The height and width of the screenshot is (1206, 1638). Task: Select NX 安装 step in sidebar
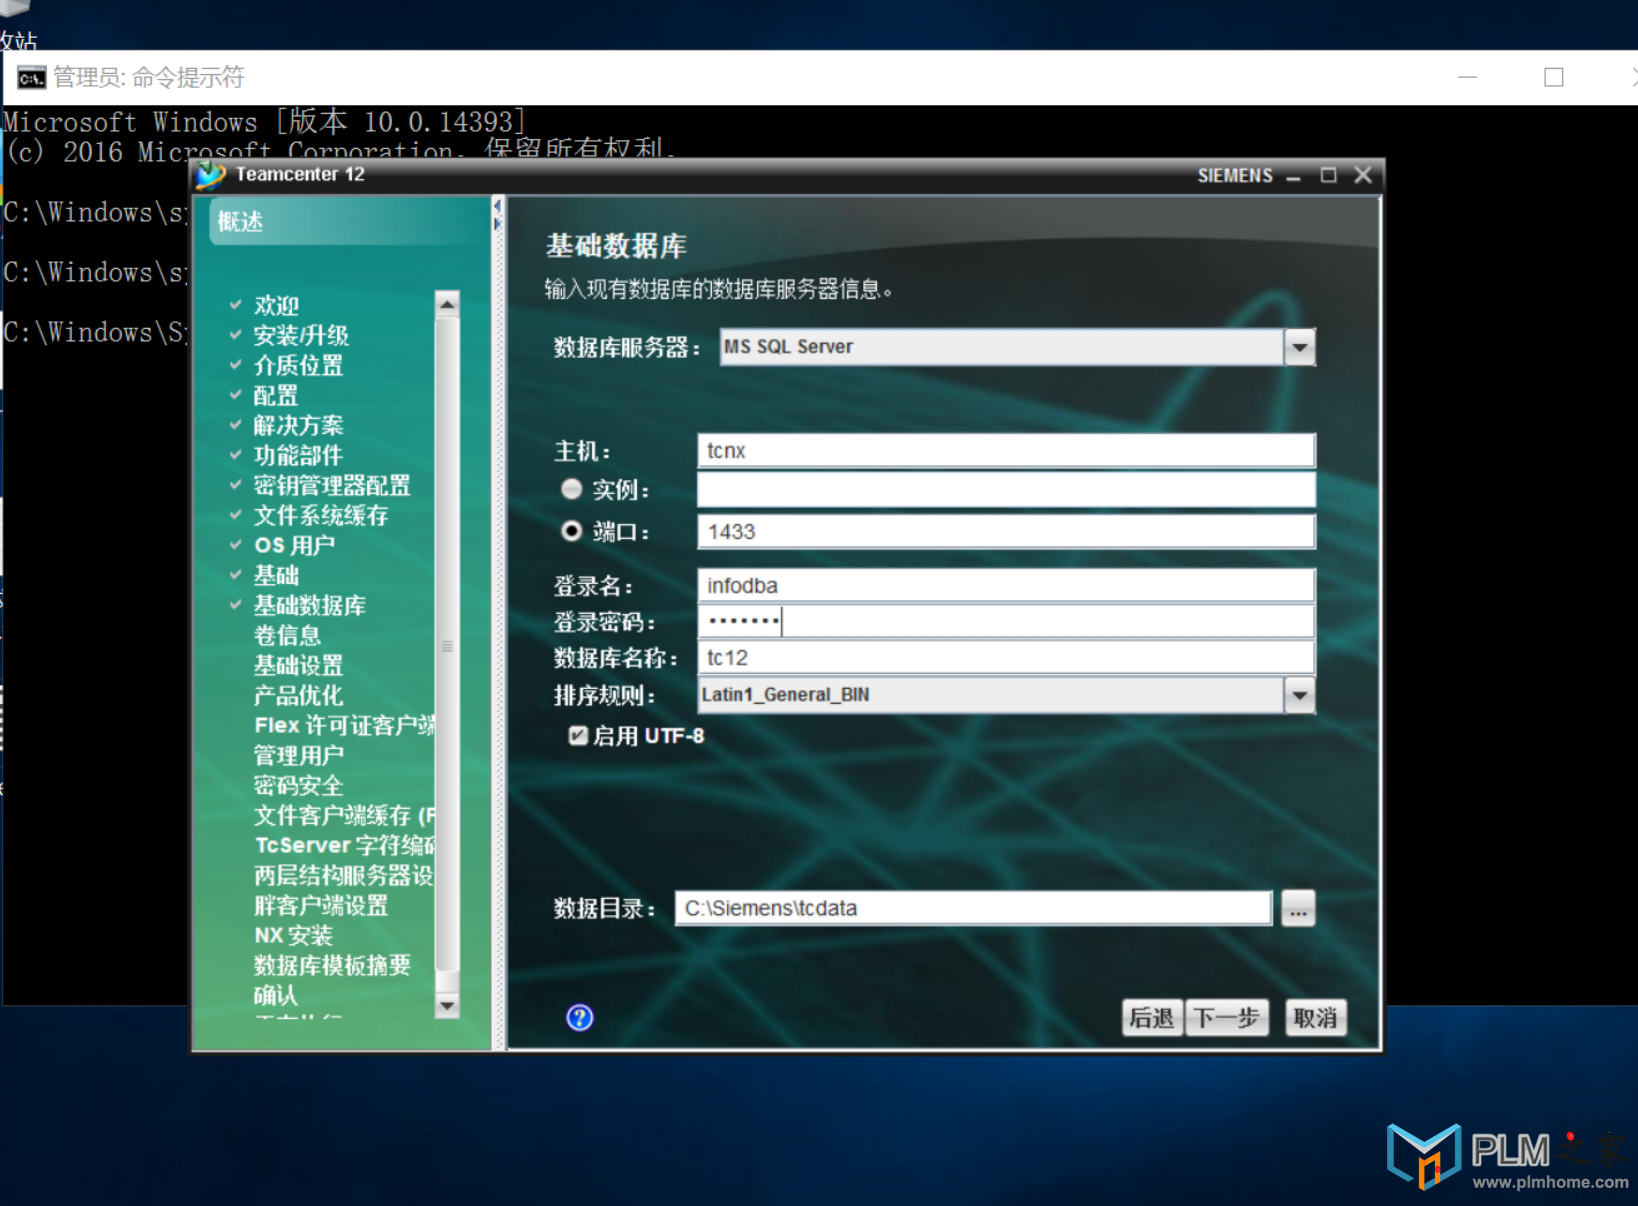(293, 935)
